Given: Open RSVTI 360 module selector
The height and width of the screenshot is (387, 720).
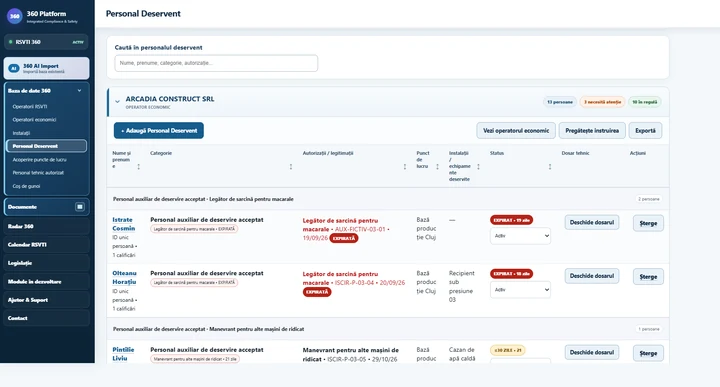Looking at the screenshot, I should 46,42.
